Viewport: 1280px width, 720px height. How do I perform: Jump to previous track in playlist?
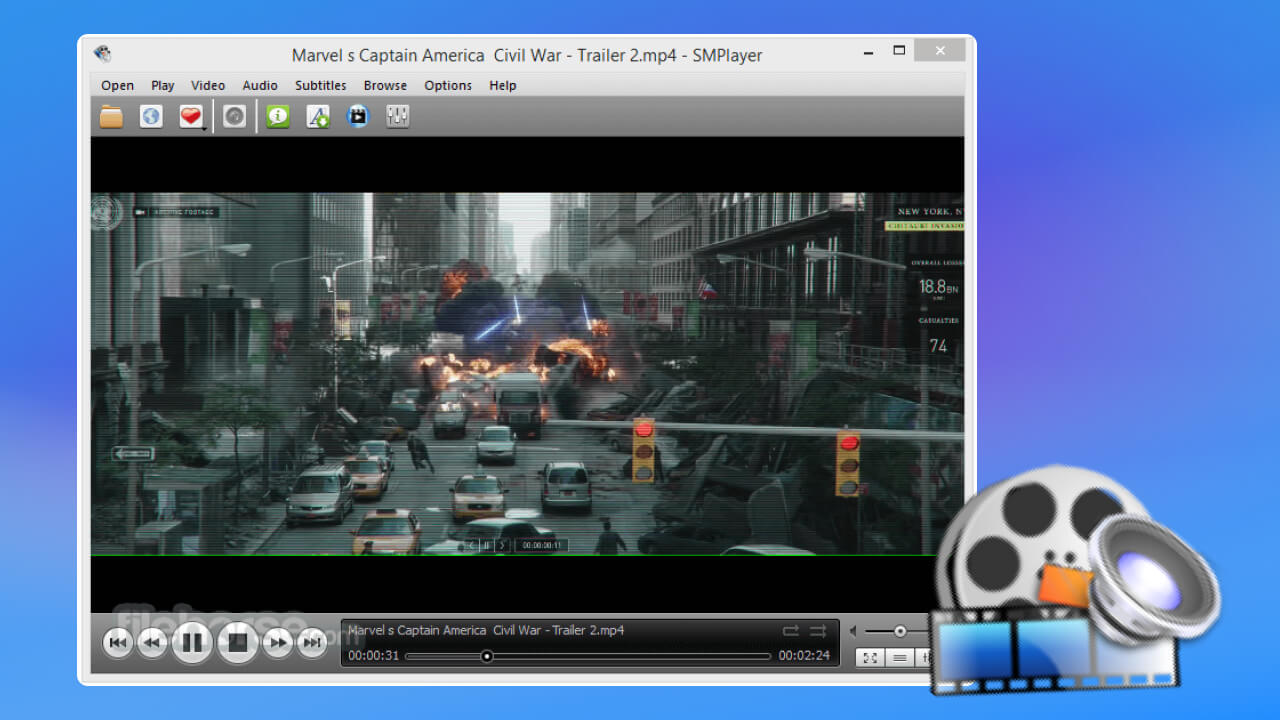point(118,642)
